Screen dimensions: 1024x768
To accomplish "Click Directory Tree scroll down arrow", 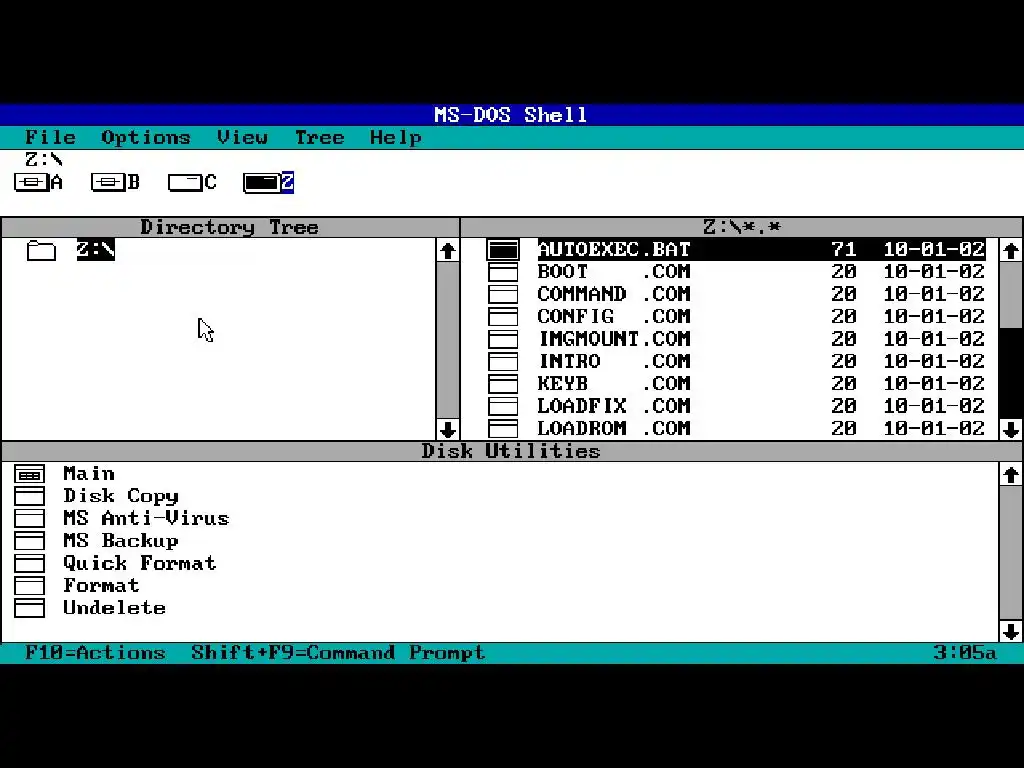I will (447, 430).
